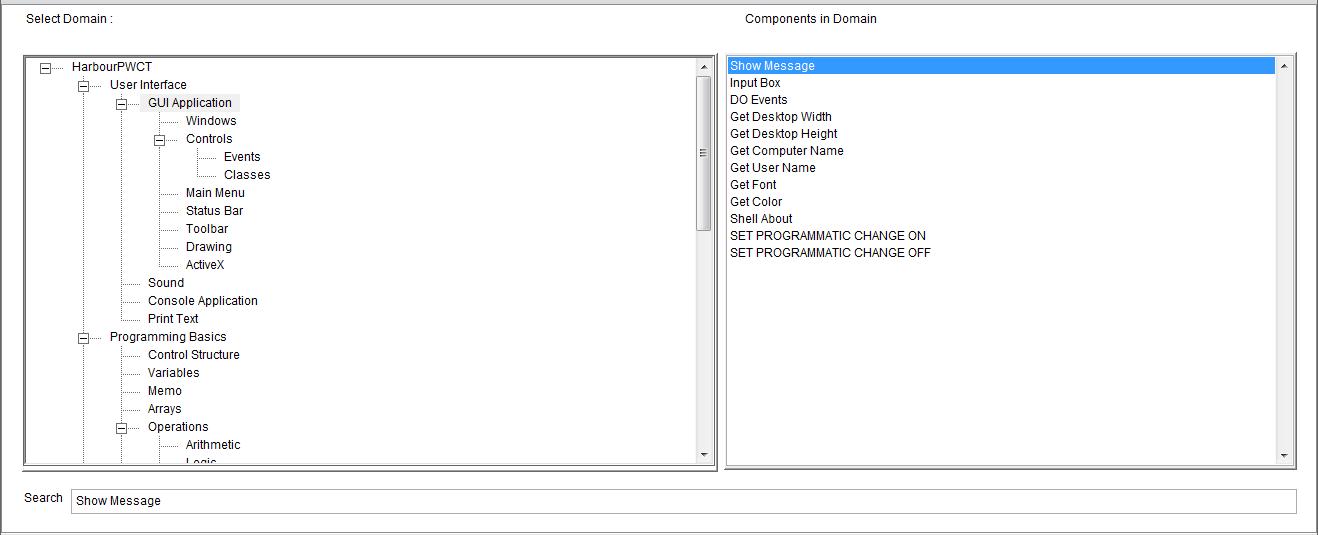Click components list scroll-down arrow

(1284, 456)
